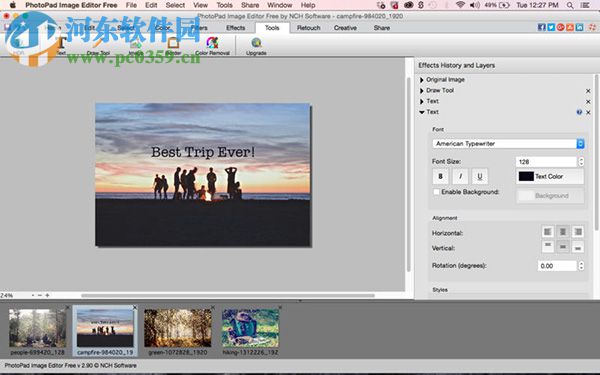Click the disabled Background color button
Image resolution: width=600 pixels, height=375 pixels.
[550, 196]
